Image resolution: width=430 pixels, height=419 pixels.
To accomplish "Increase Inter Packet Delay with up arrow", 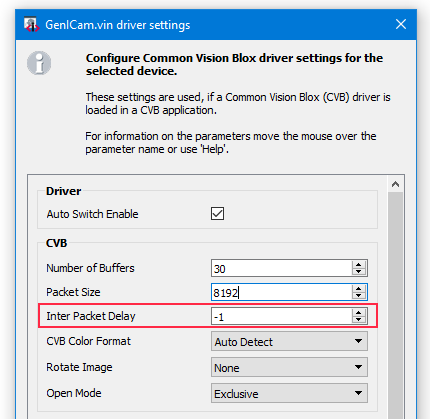I will (x=359, y=313).
